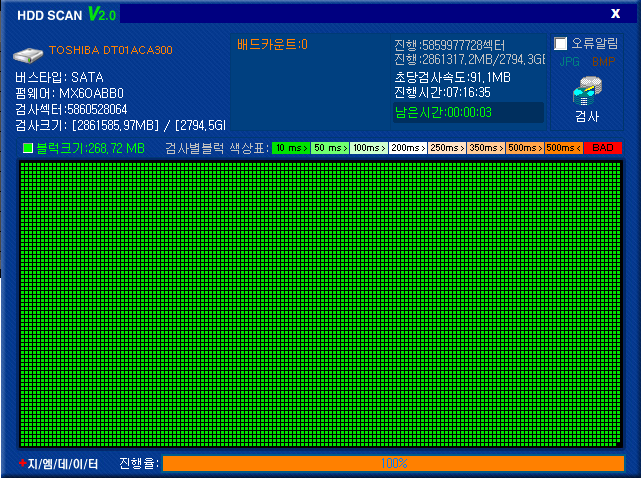The image size is (642, 479).
Task: Click the 진행:2861317.2MB progress text
Action: (469, 60)
